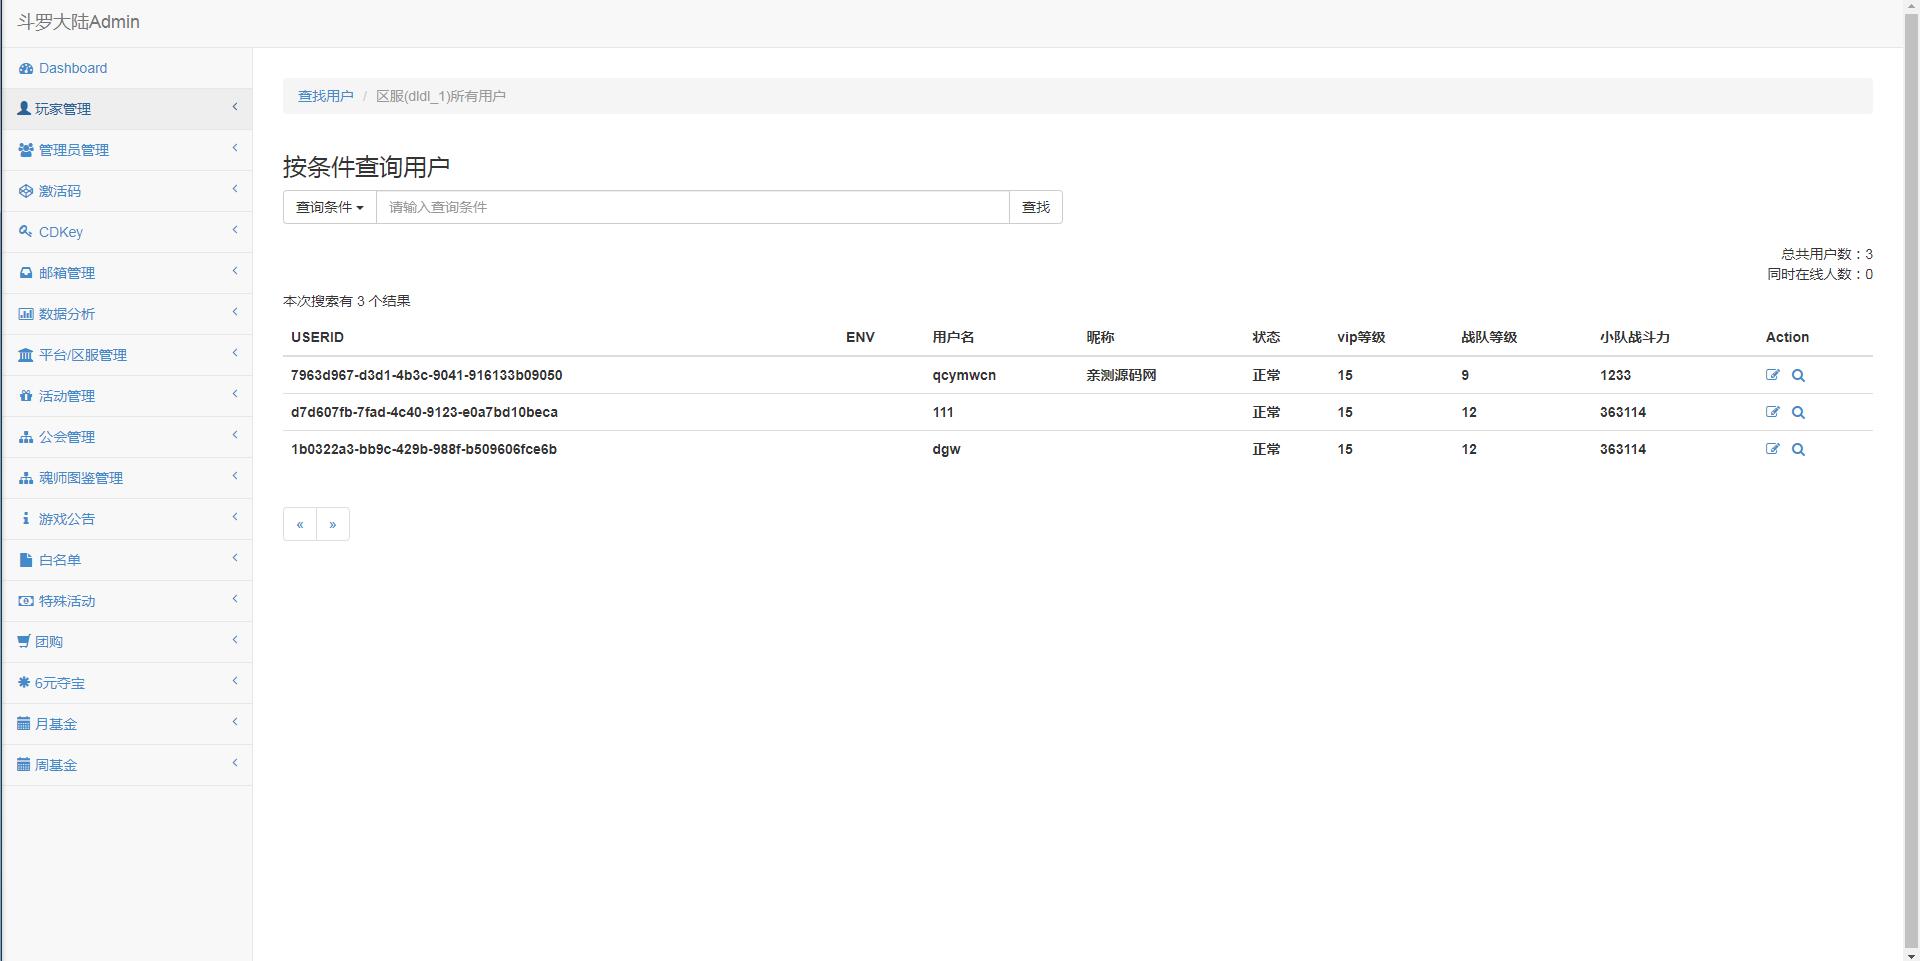Click the shopping cart icon beside 团购
This screenshot has height=961, width=1920.
[24, 642]
